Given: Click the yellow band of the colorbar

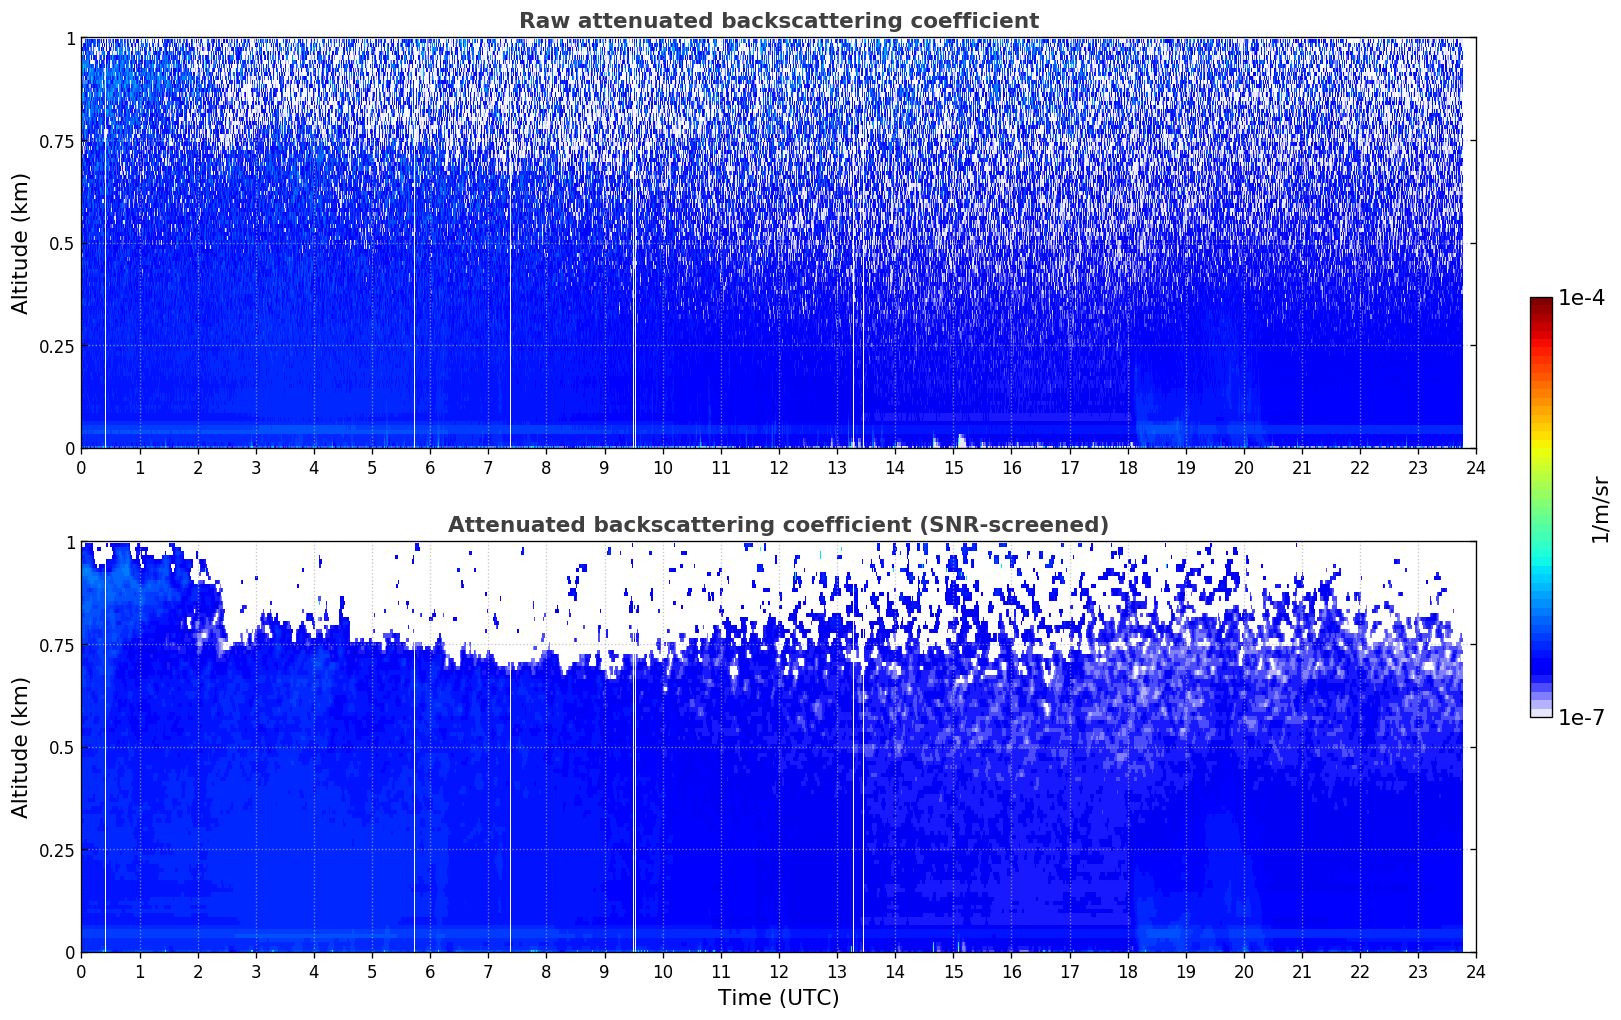Looking at the screenshot, I should point(1540,432).
